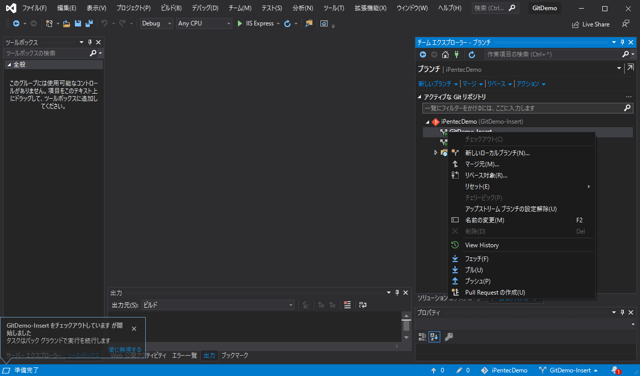
Task: Open the Debug configuration dropdown
Action: pos(156,24)
